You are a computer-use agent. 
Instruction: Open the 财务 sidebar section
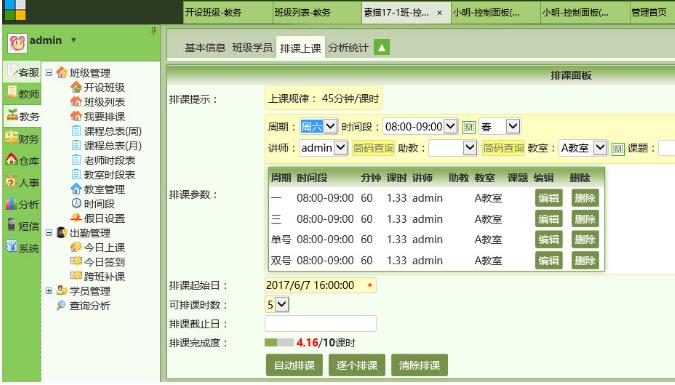click(22, 138)
